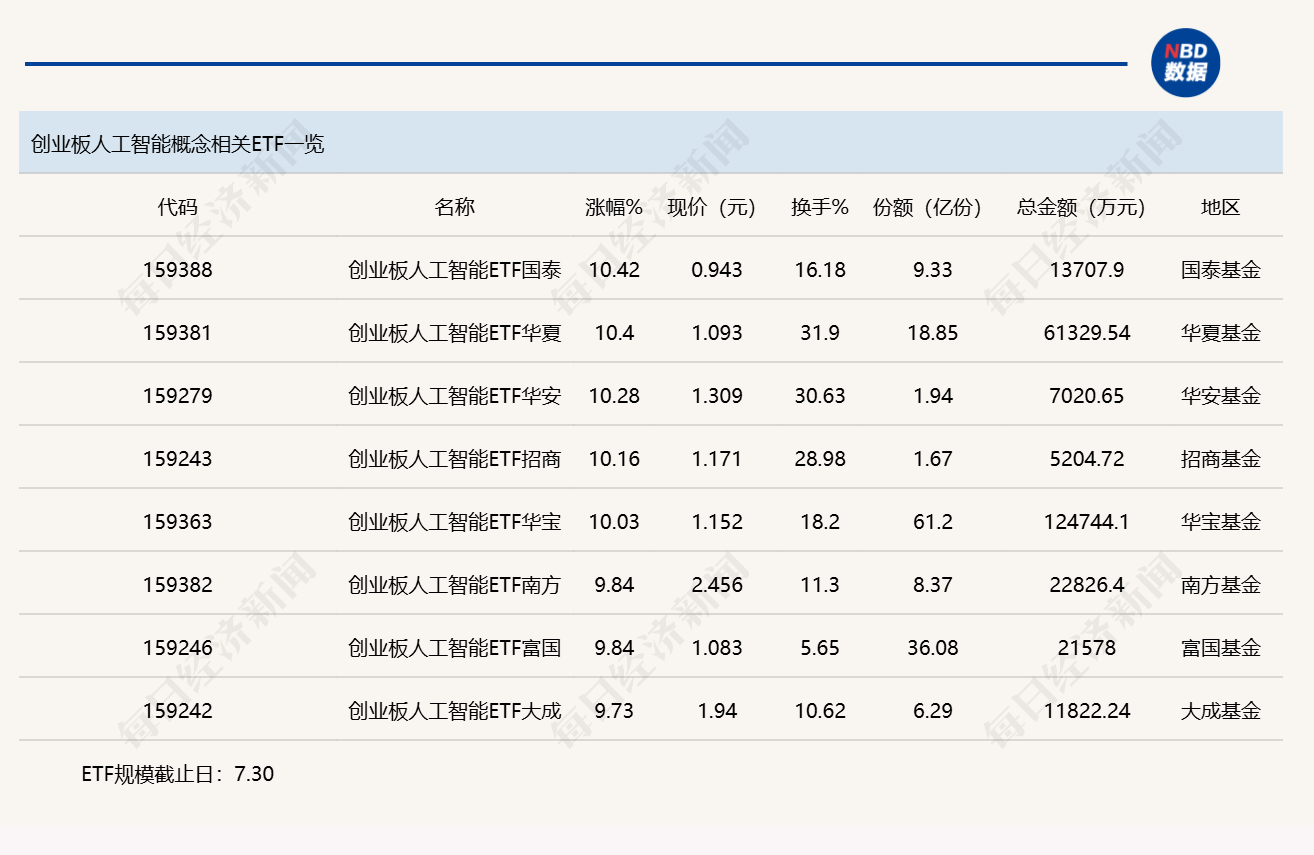Click the 招商基金 region cell
The width and height of the screenshot is (1314, 855).
(1220, 459)
